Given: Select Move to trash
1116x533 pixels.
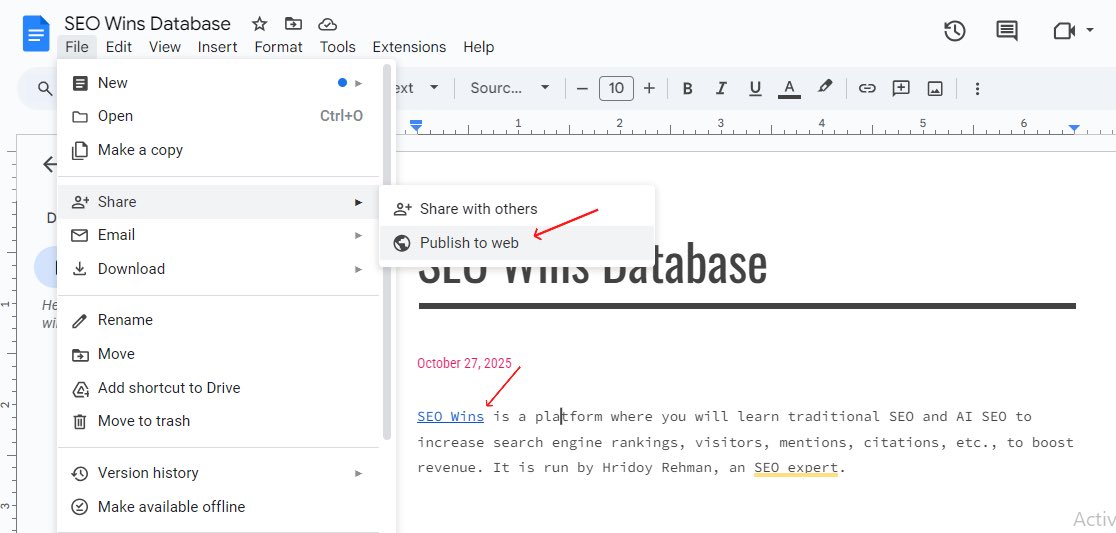Looking at the screenshot, I should click(x=218, y=421).
